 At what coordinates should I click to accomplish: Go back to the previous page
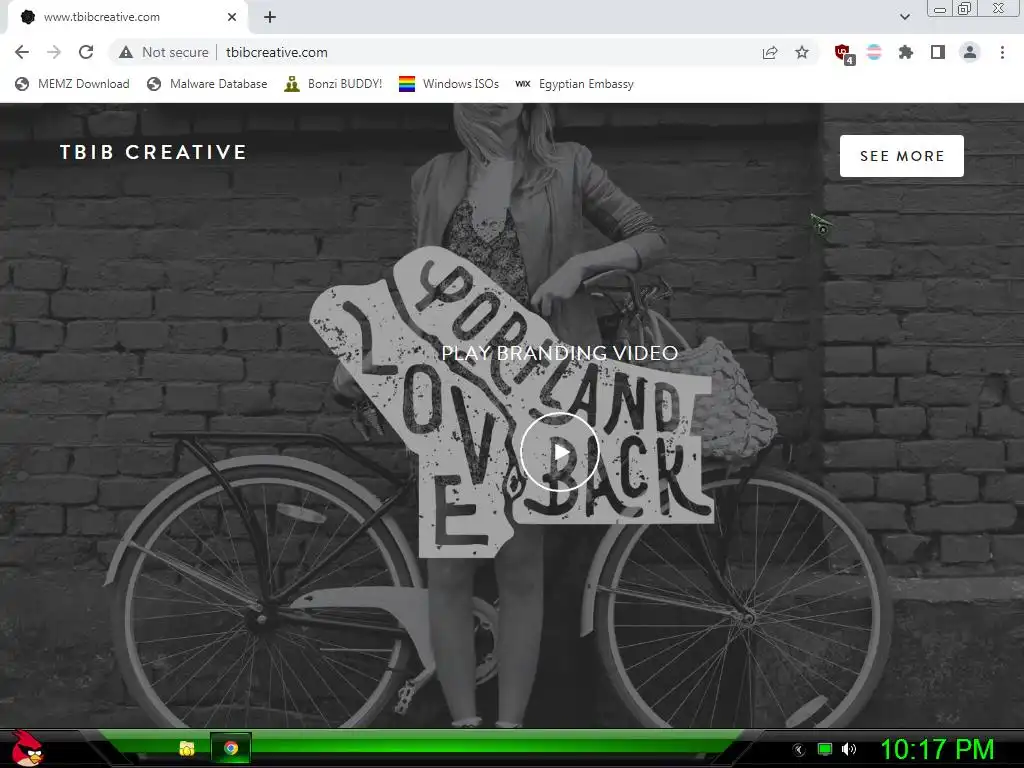point(22,52)
